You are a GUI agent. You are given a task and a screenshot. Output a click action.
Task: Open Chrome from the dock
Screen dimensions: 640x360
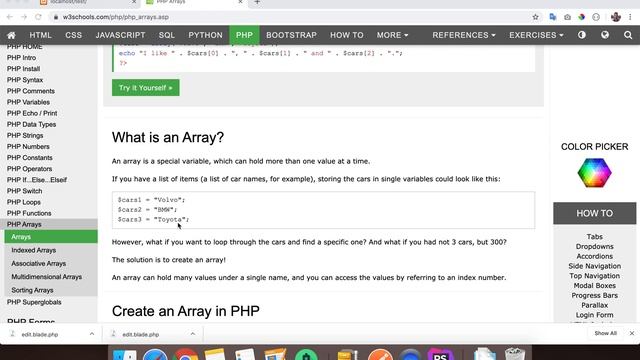tap(185, 354)
